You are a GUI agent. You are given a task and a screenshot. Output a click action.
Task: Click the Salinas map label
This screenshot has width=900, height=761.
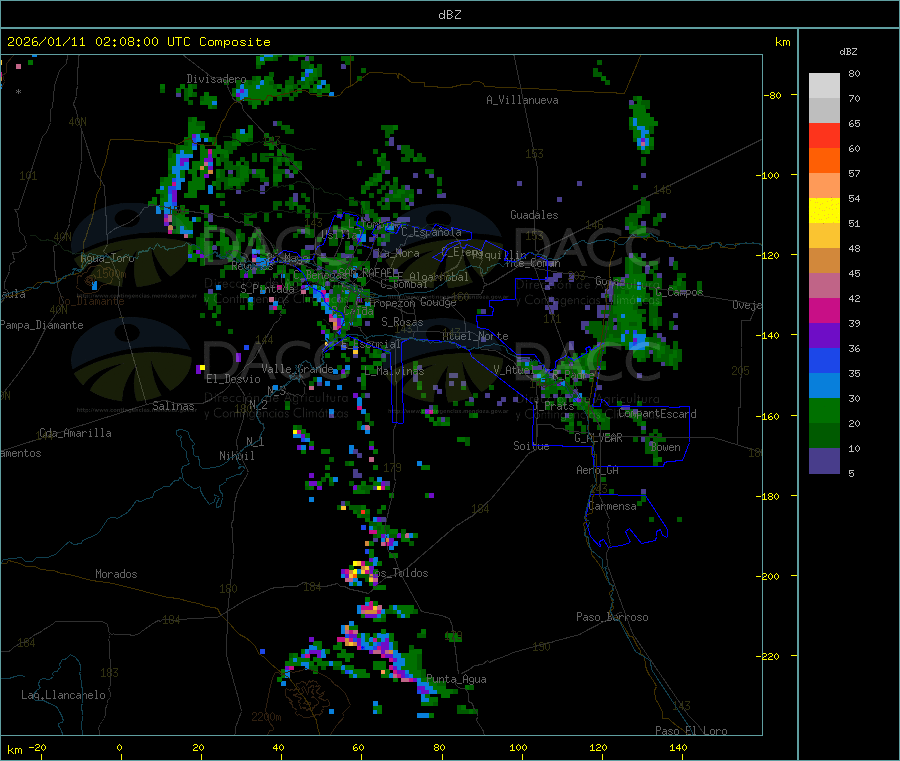pos(173,406)
